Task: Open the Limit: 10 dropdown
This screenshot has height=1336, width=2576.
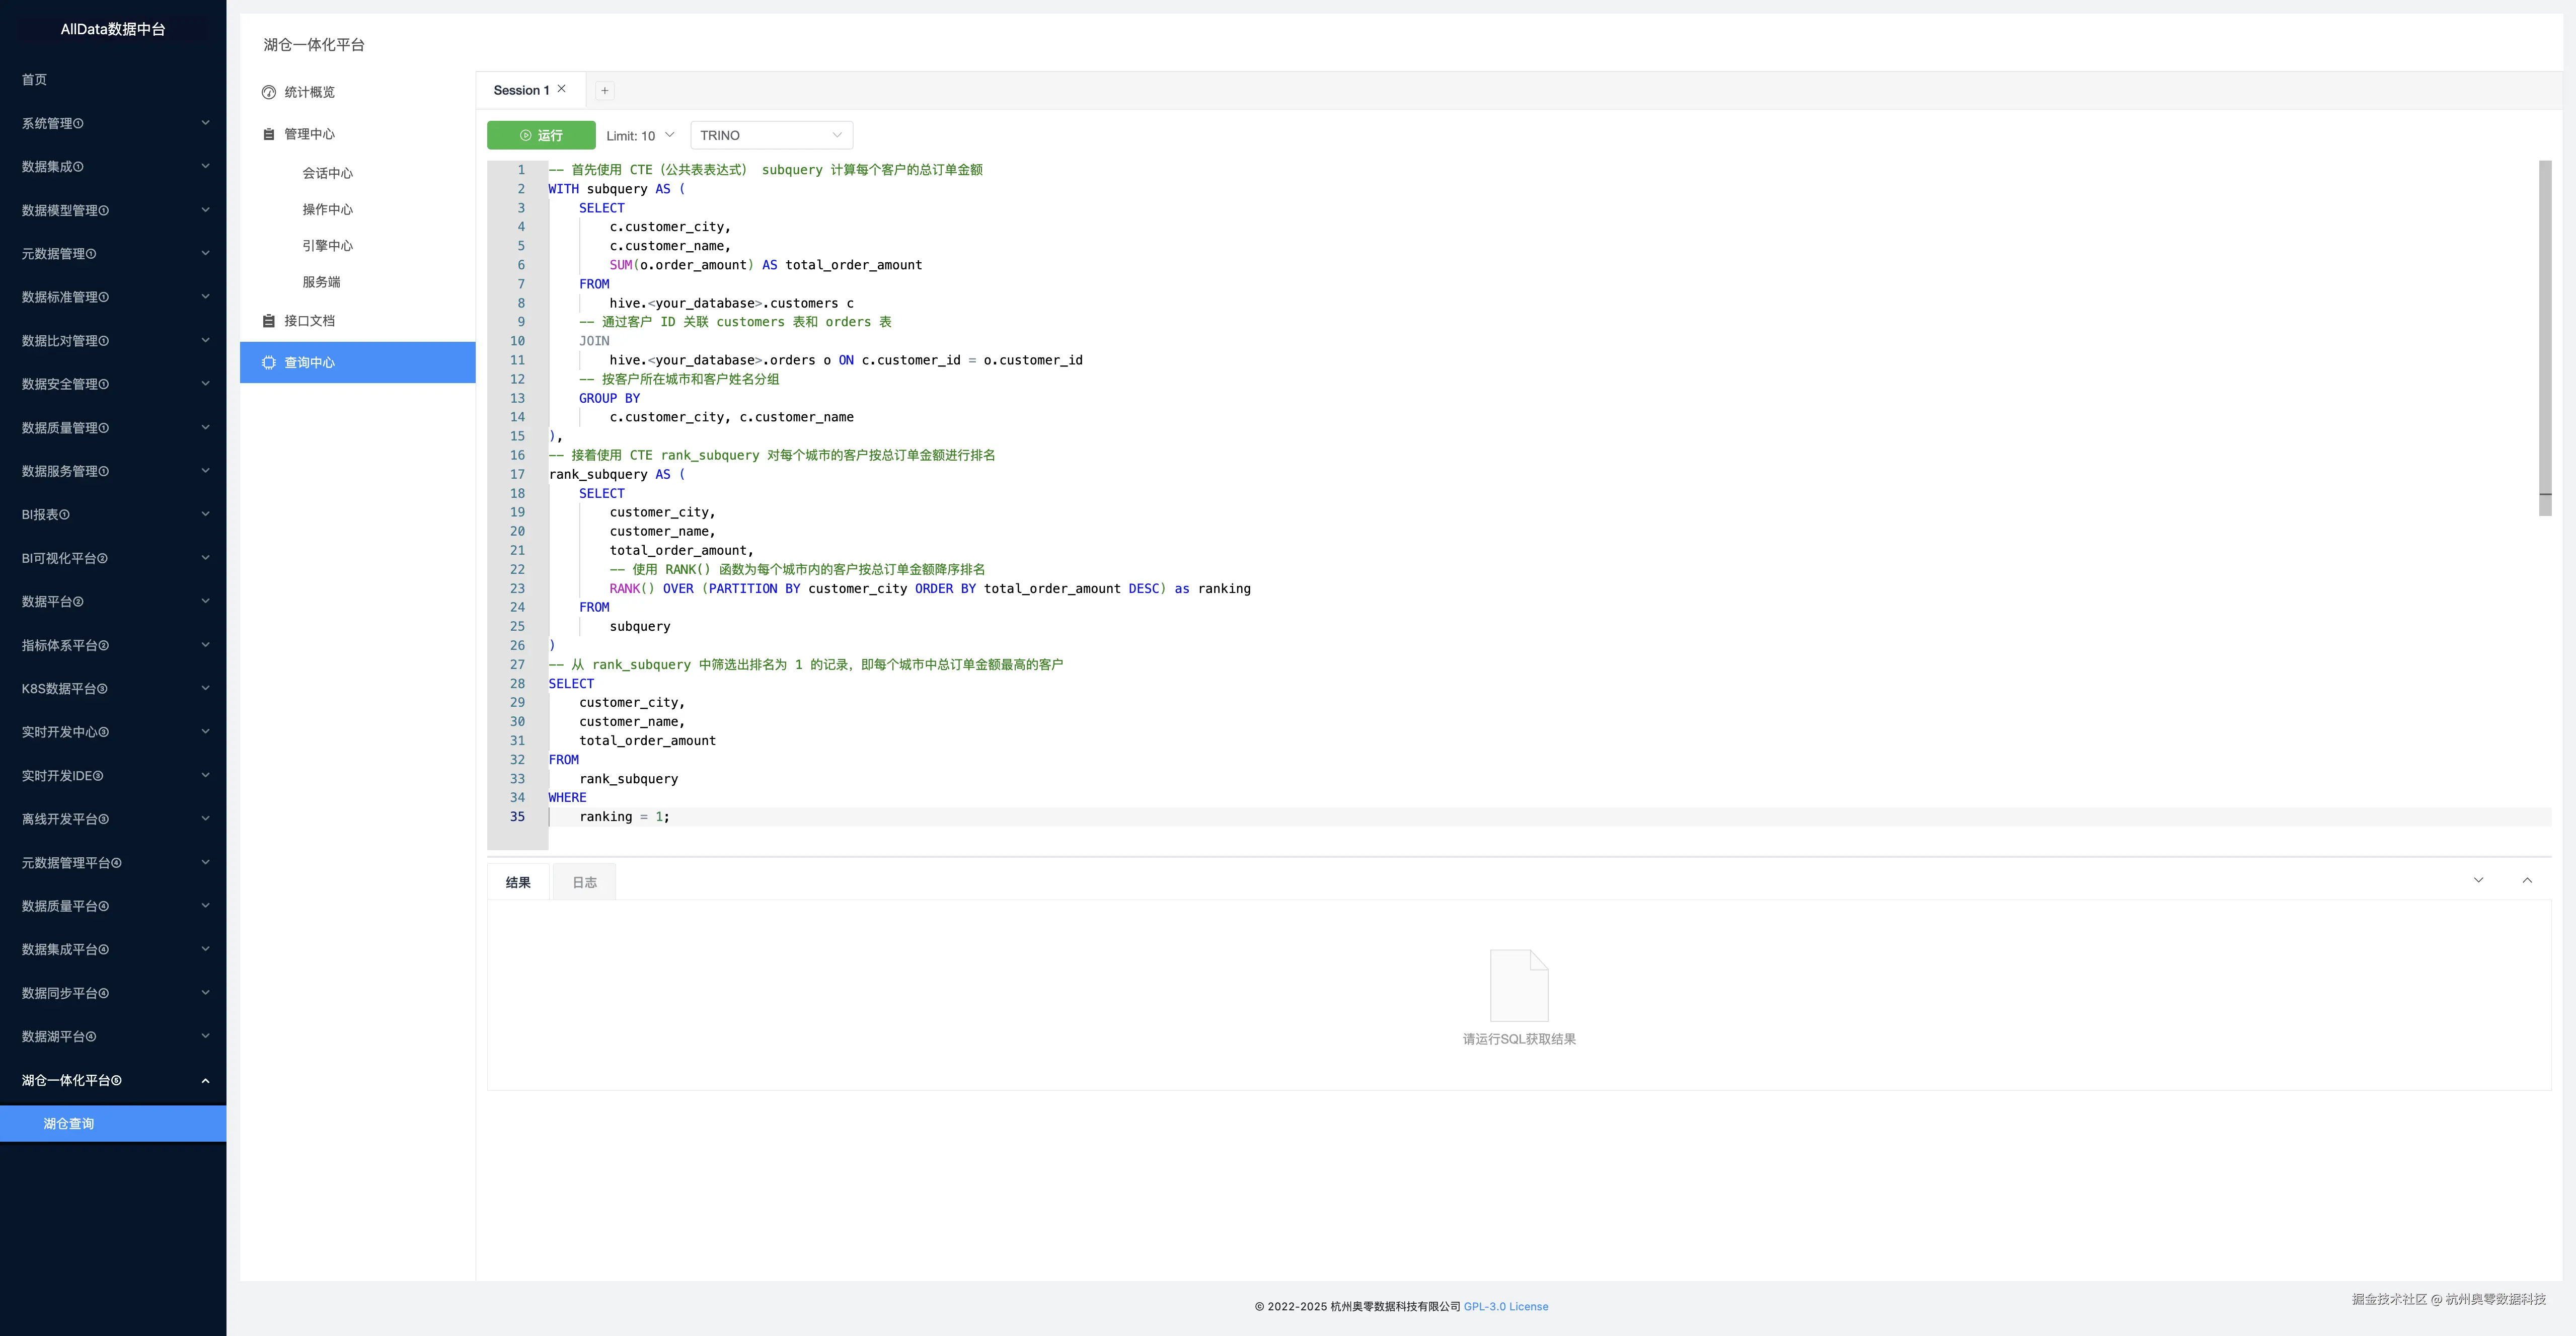Action: tap(640, 135)
